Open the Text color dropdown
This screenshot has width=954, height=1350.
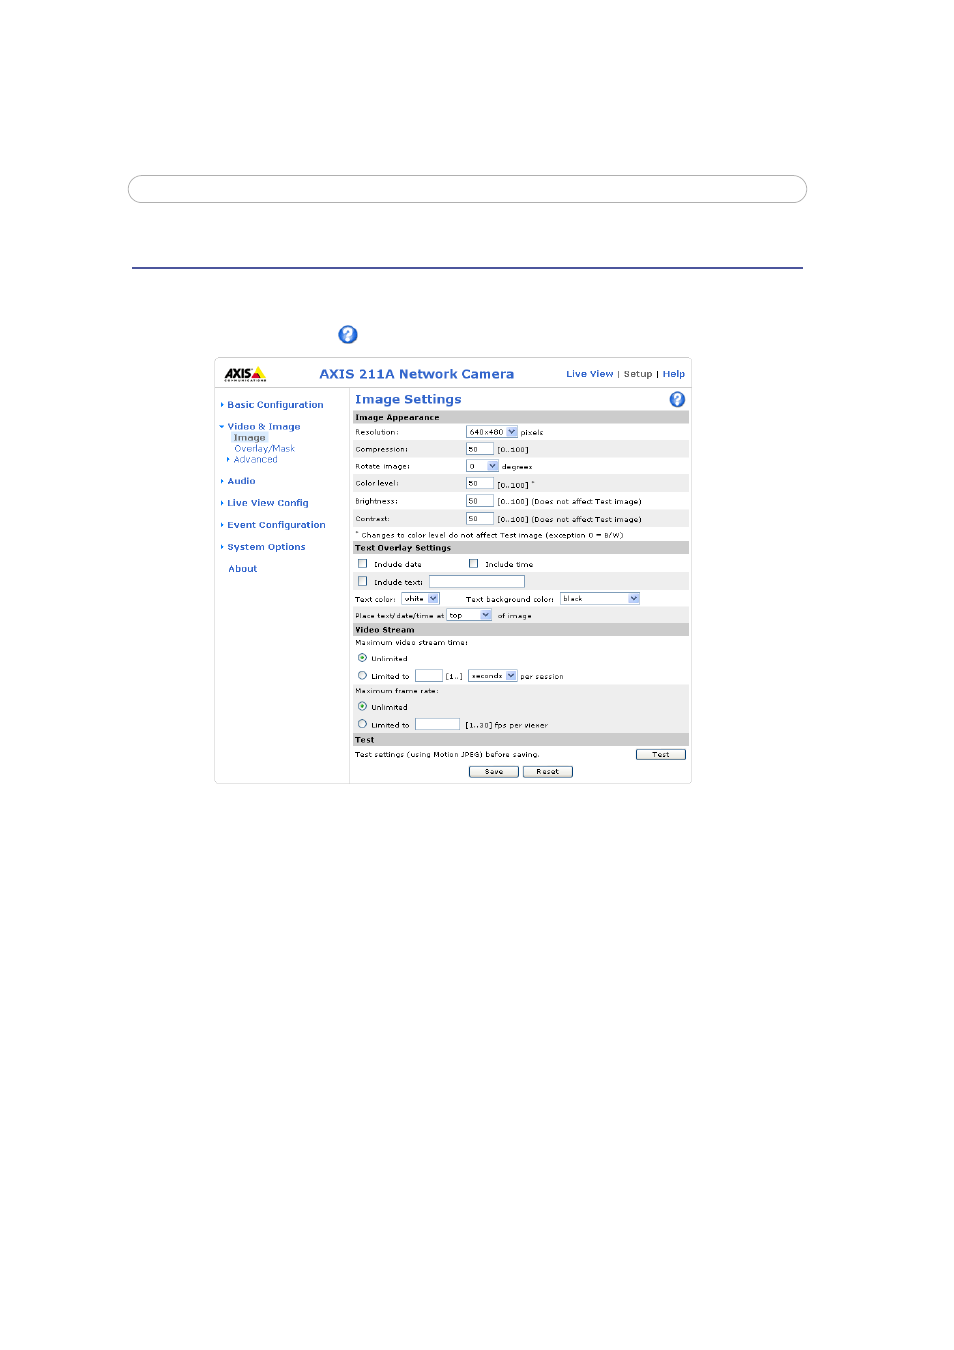(421, 598)
